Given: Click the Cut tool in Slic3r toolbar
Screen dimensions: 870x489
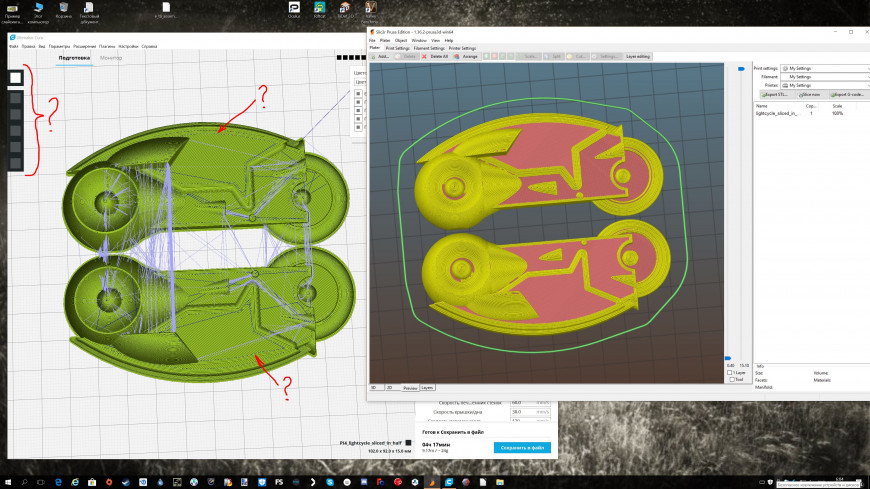Looking at the screenshot, I should 577,57.
